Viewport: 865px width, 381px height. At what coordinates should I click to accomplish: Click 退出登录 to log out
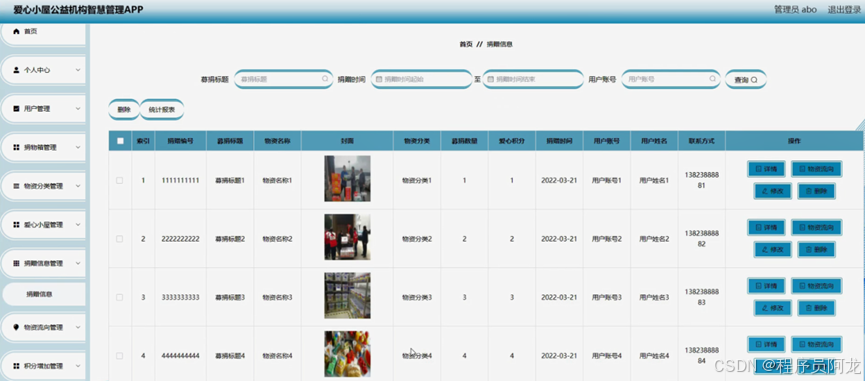tap(843, 9)
